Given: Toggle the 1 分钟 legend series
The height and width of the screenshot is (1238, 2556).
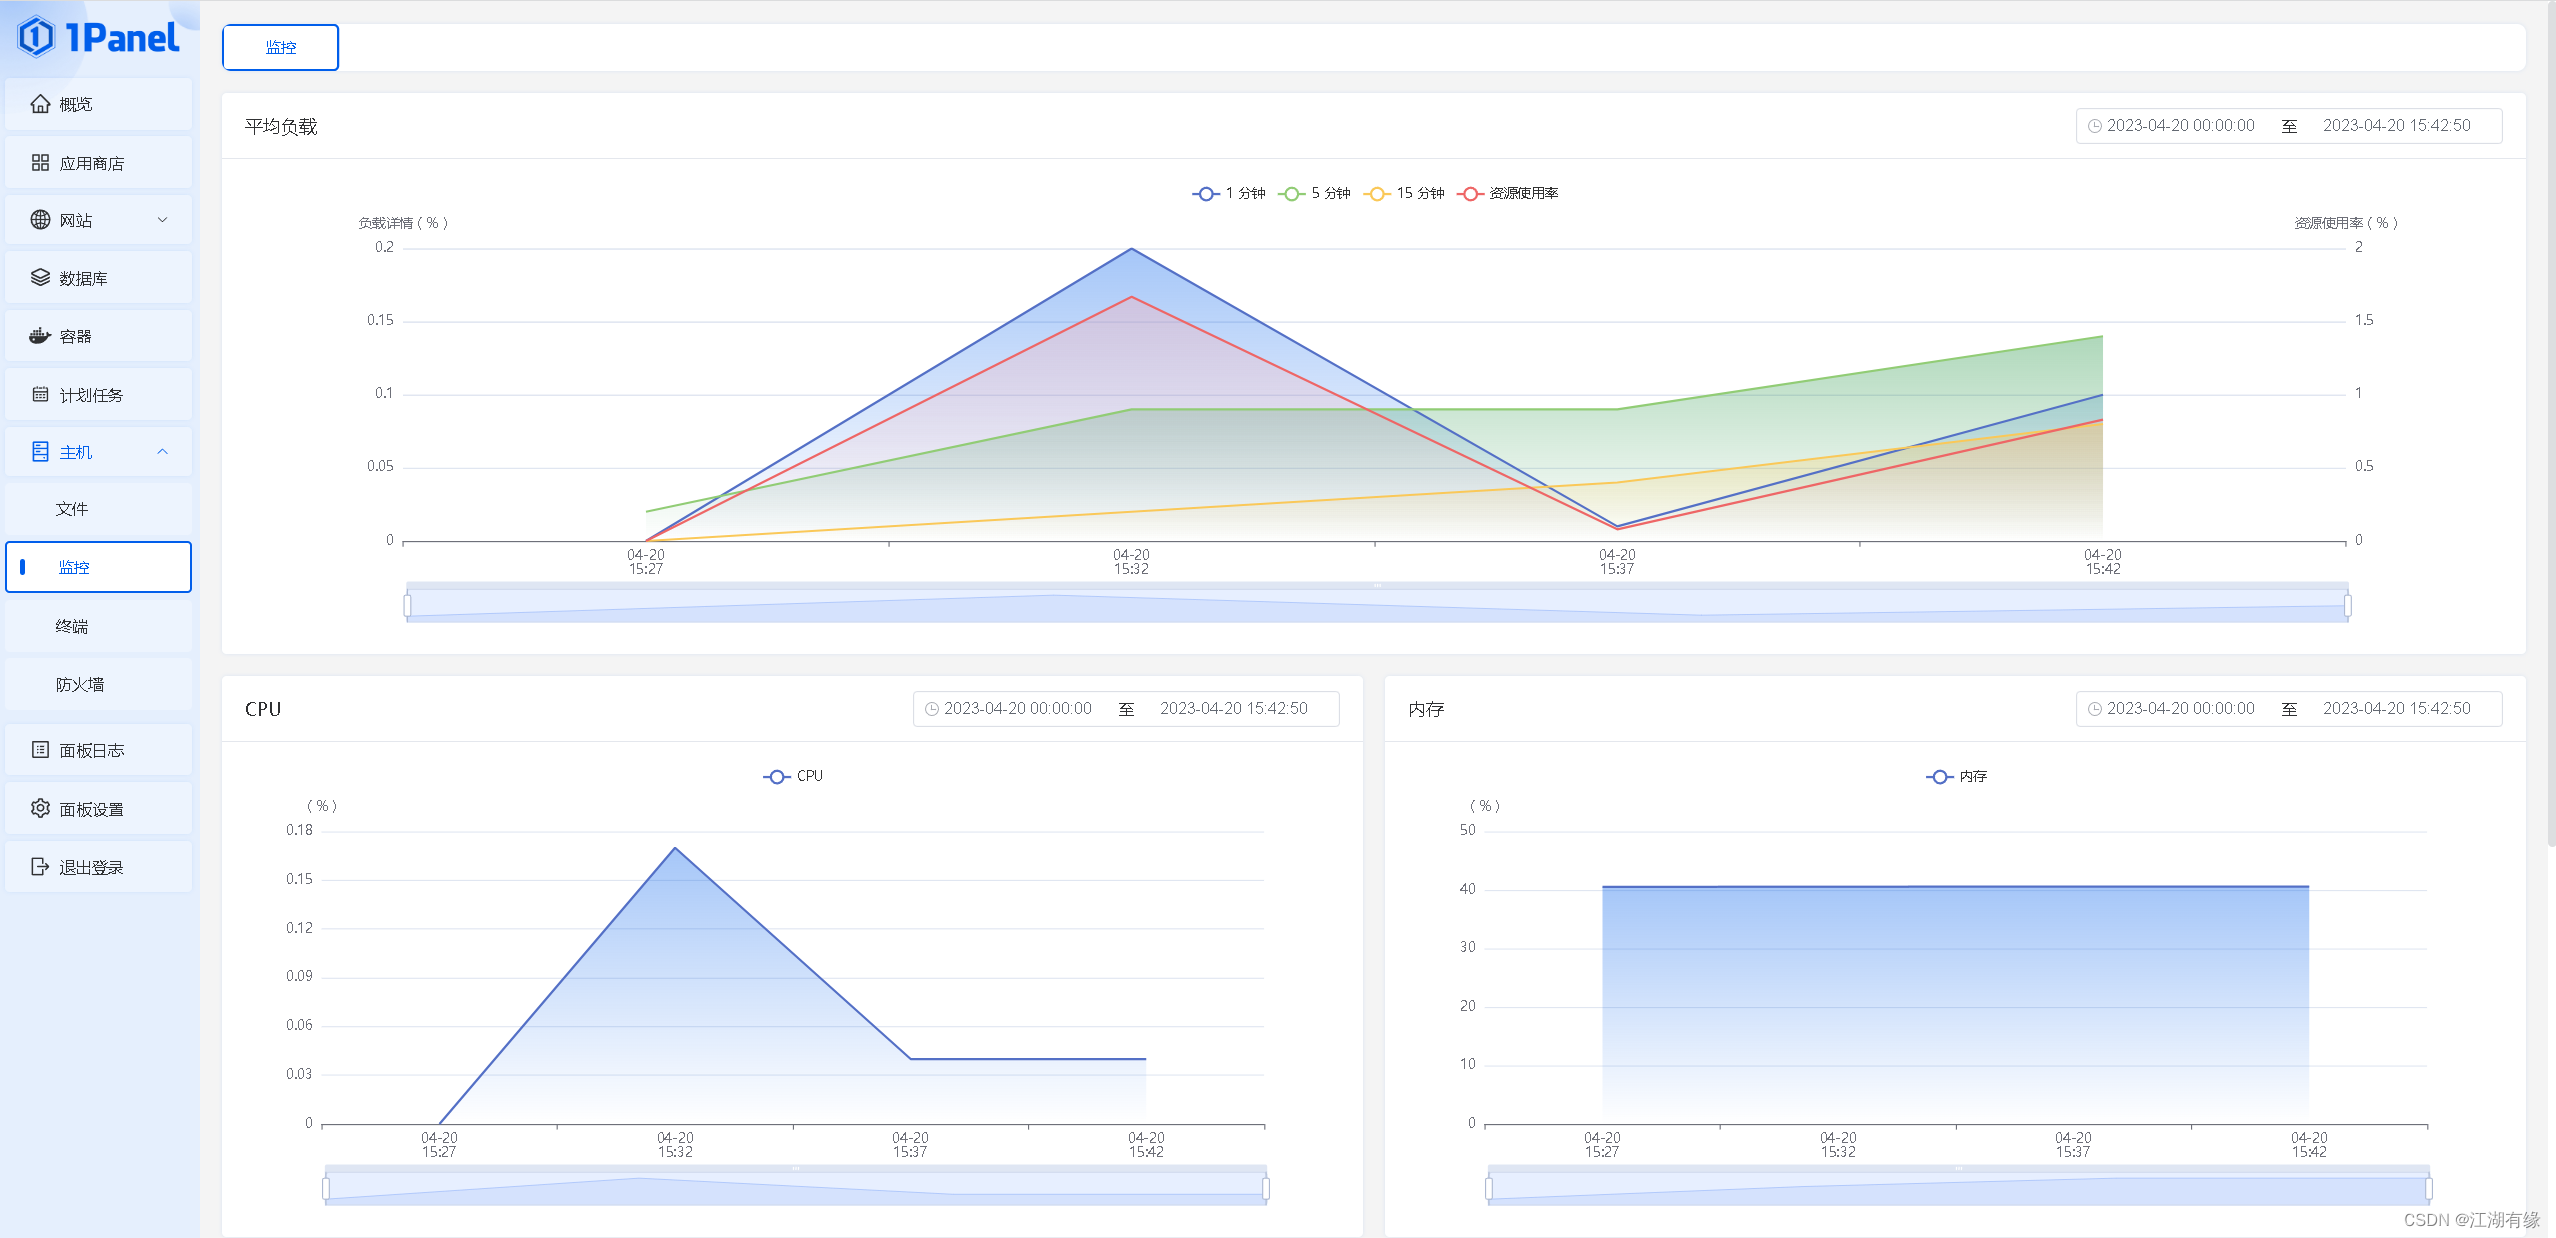Looking at the screenshot, I should [1229, 193].
